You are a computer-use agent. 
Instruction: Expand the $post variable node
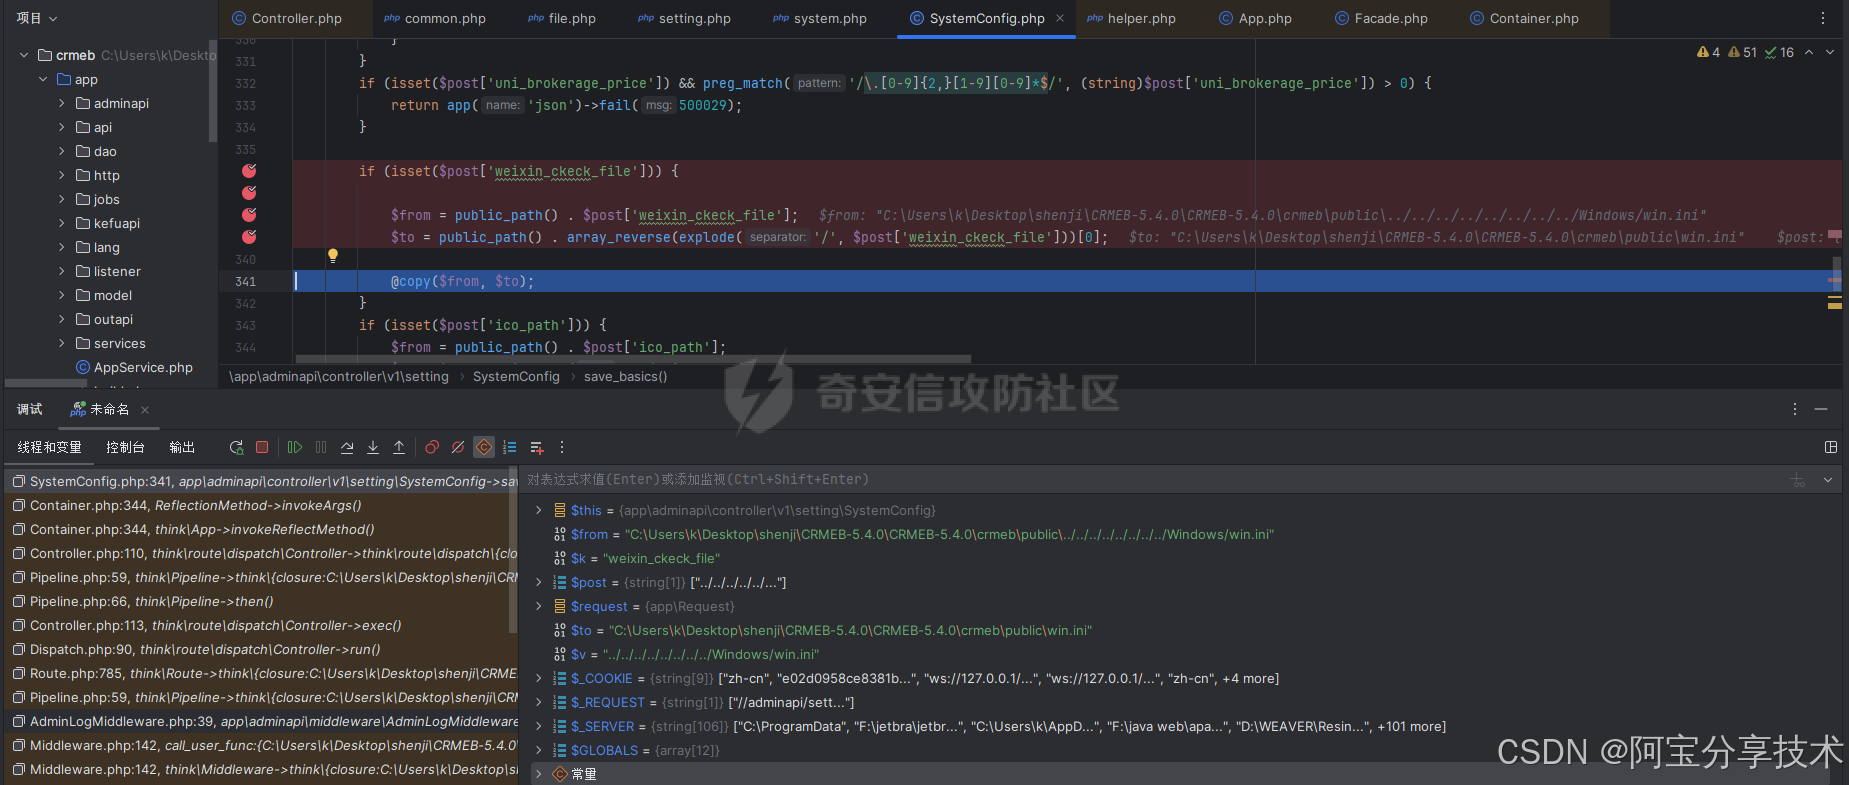click(x=539, y=582)
